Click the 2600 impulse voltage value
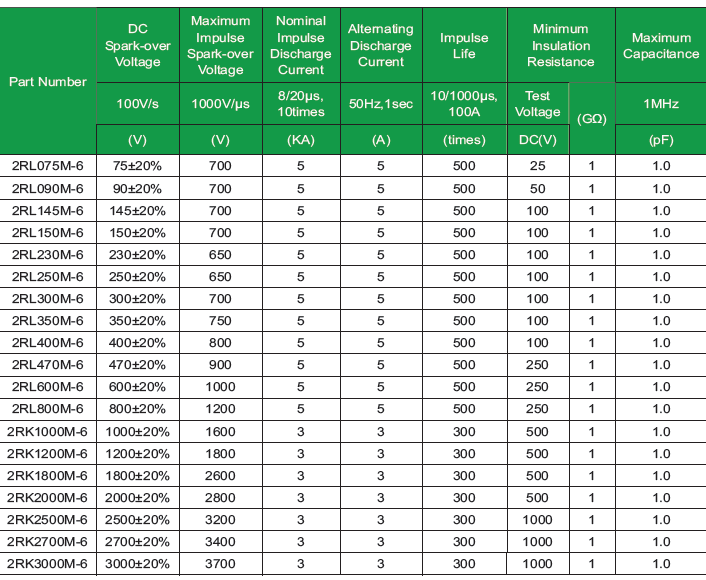 (220, 476)
